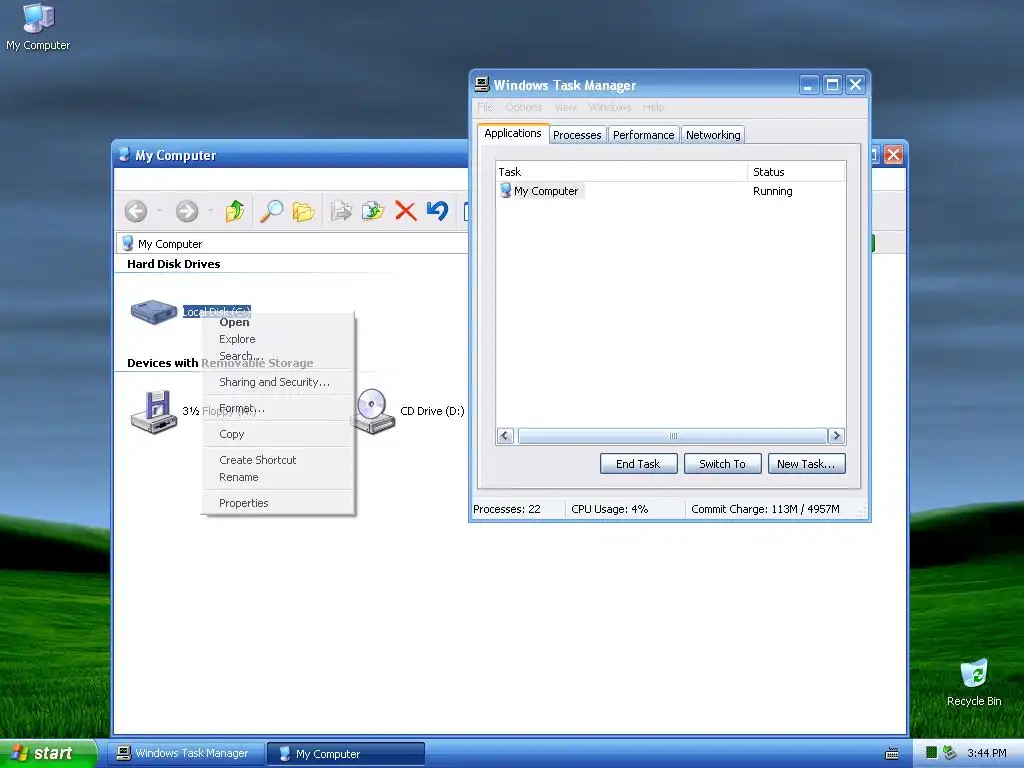Click the Forward arrow in My Computer toolbar
1024x768 pixels.
click(x=187, y=211)
